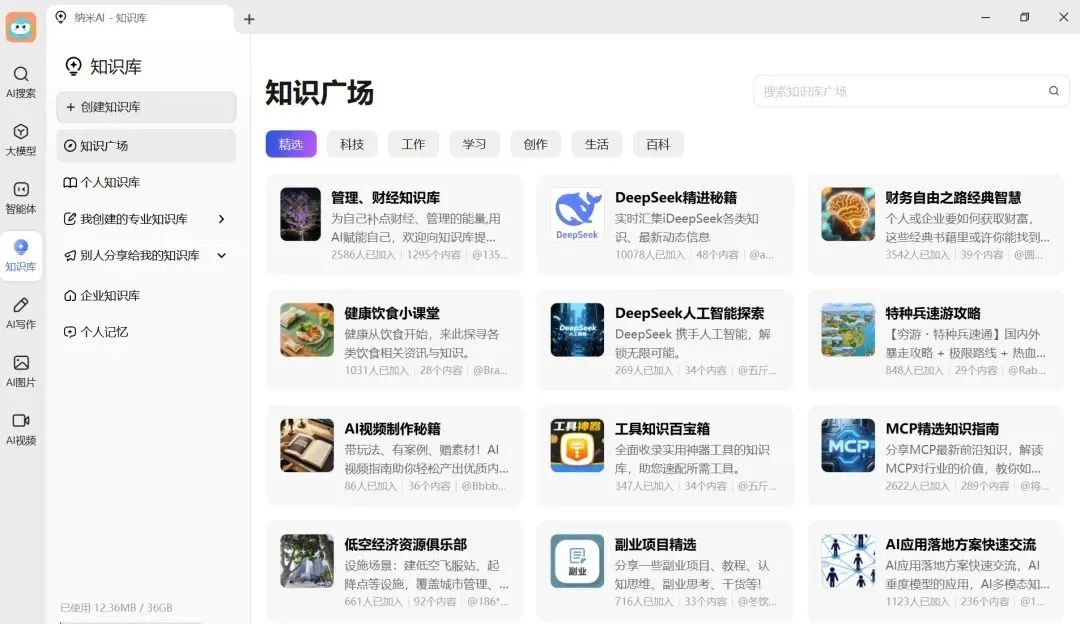Select the 智能体 sidebar icon

[20, 198]
